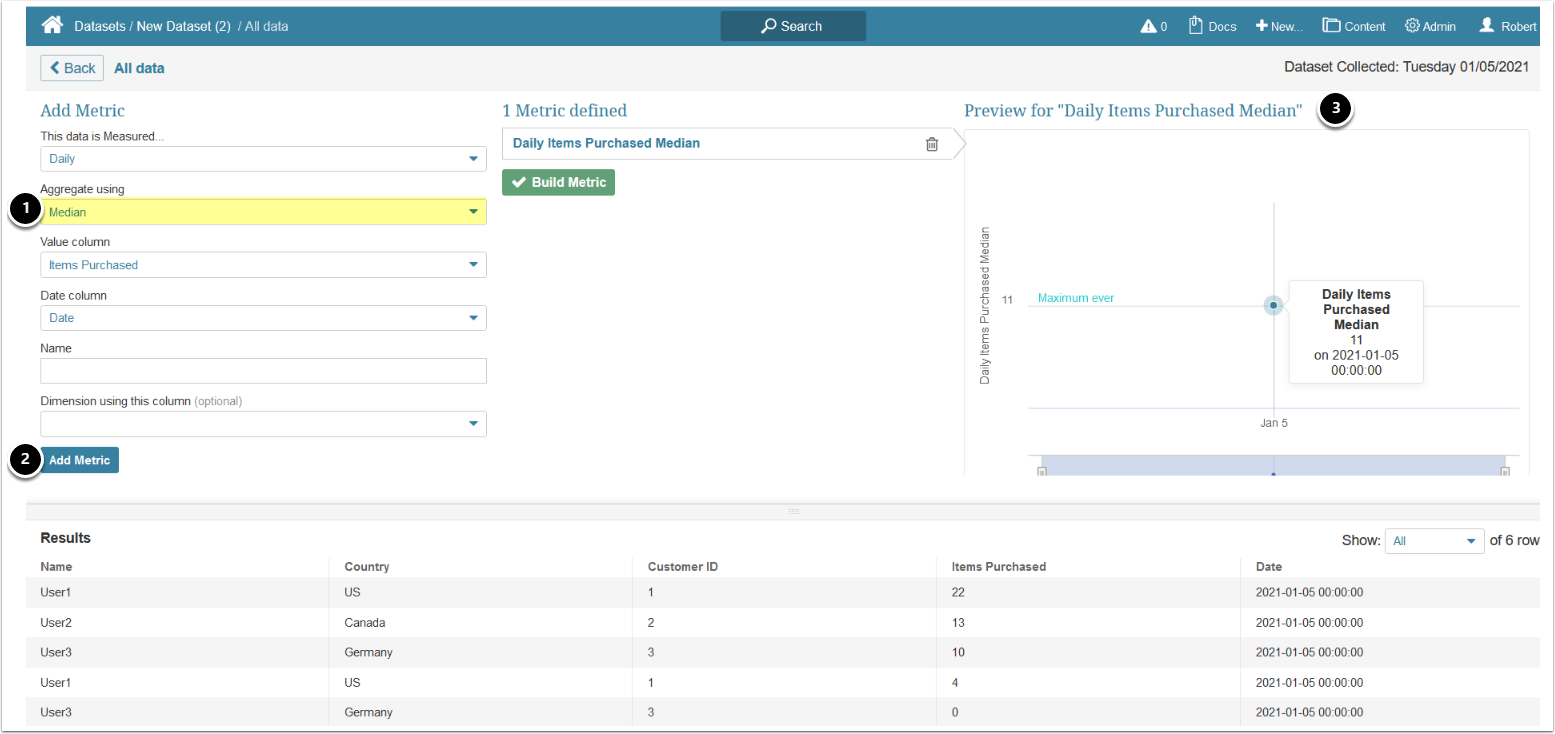Open the New plus menu
The width and height of the screenshot is (1555, 734).
[1279, 27]
